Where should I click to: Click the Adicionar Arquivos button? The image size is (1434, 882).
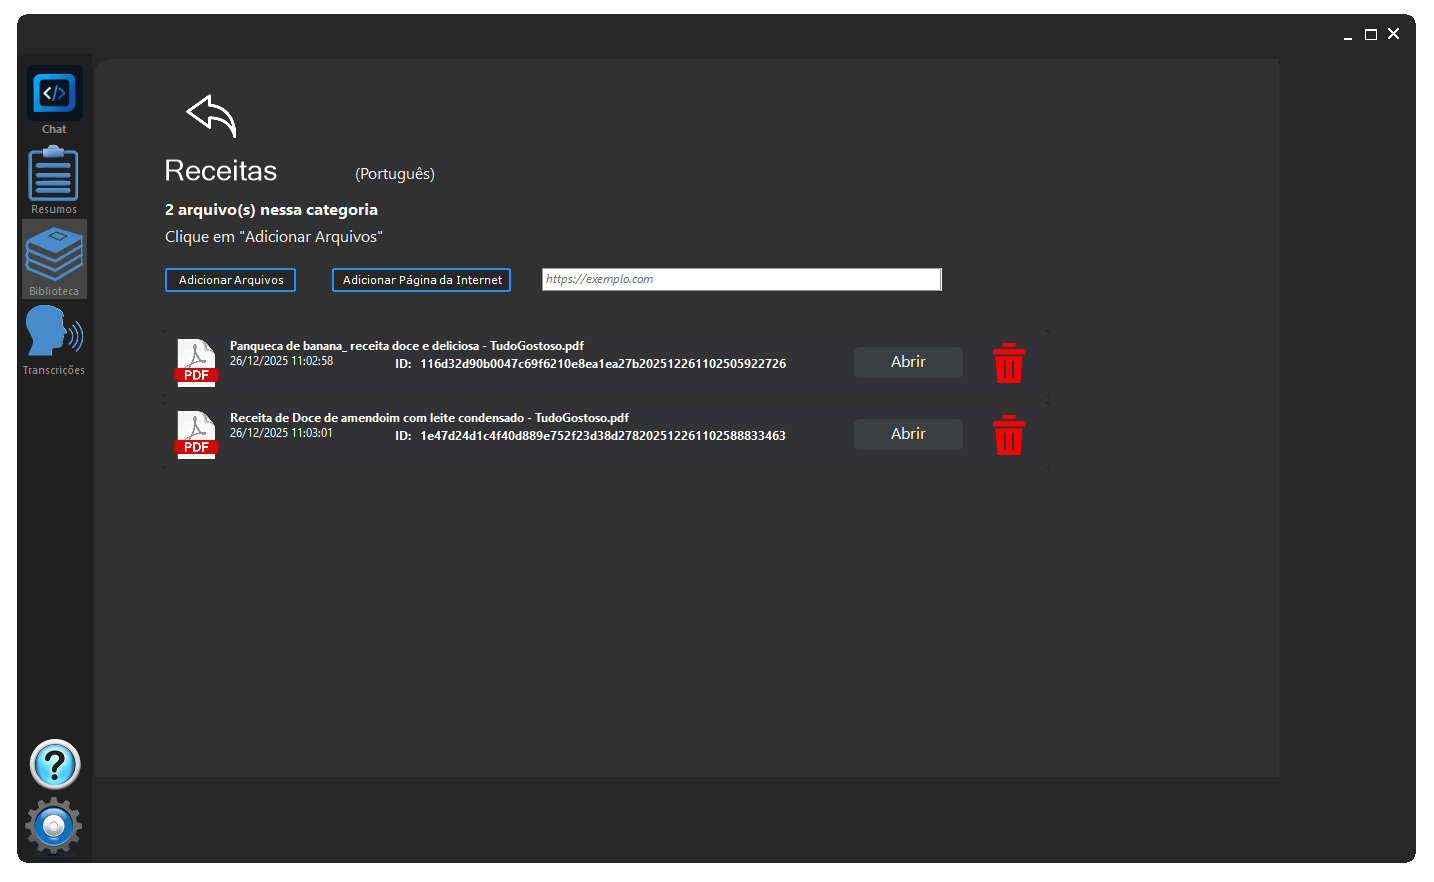(x=230, y=280)
